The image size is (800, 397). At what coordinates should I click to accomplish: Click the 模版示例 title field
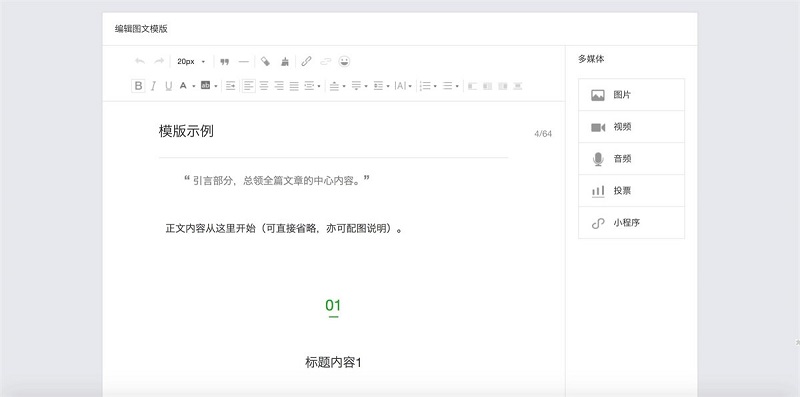[333, 132]
